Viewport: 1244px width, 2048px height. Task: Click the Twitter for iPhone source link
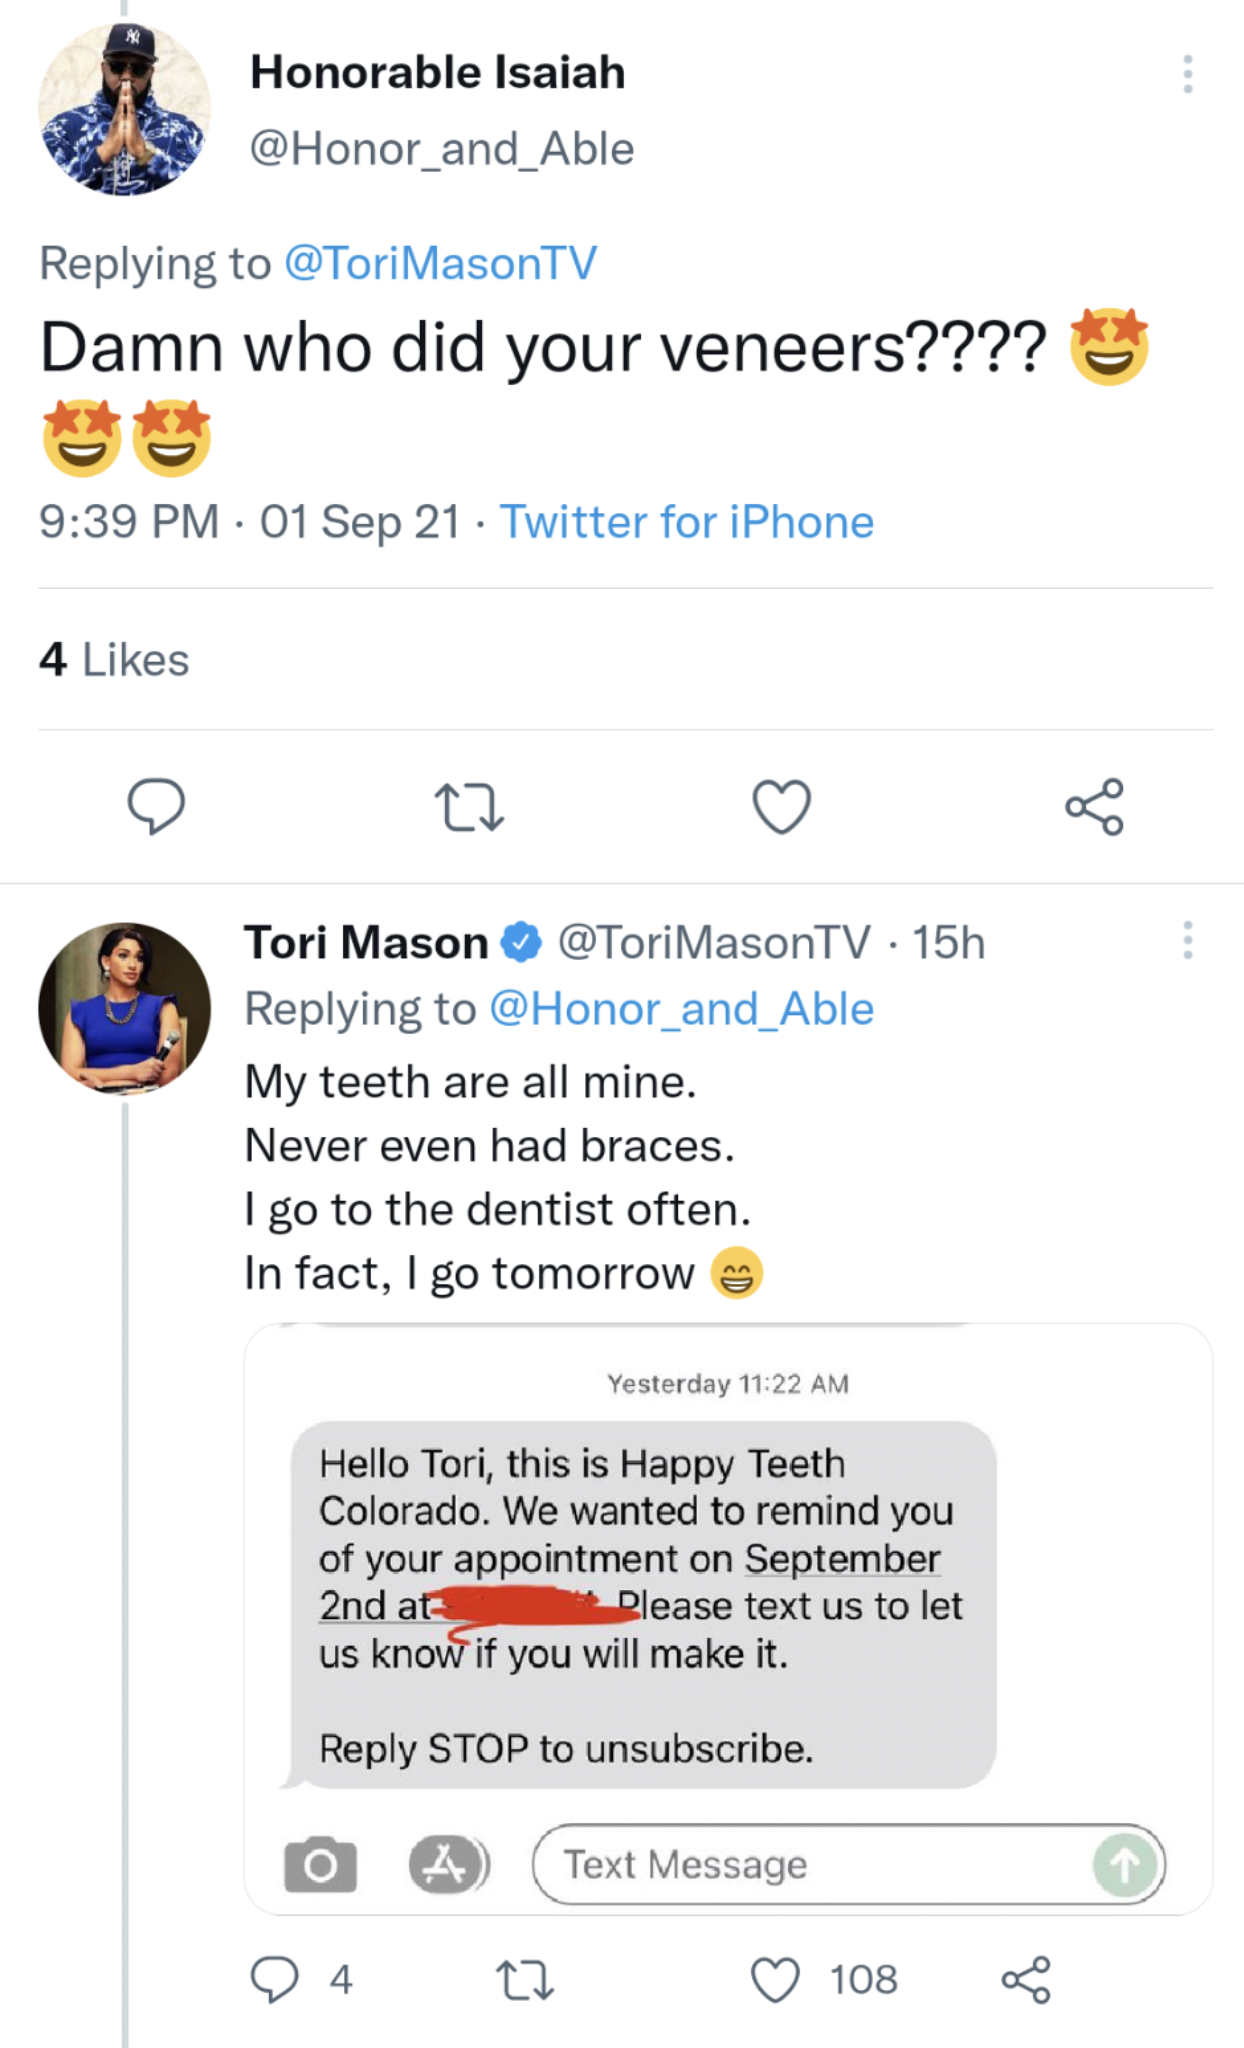click(686, 521)
